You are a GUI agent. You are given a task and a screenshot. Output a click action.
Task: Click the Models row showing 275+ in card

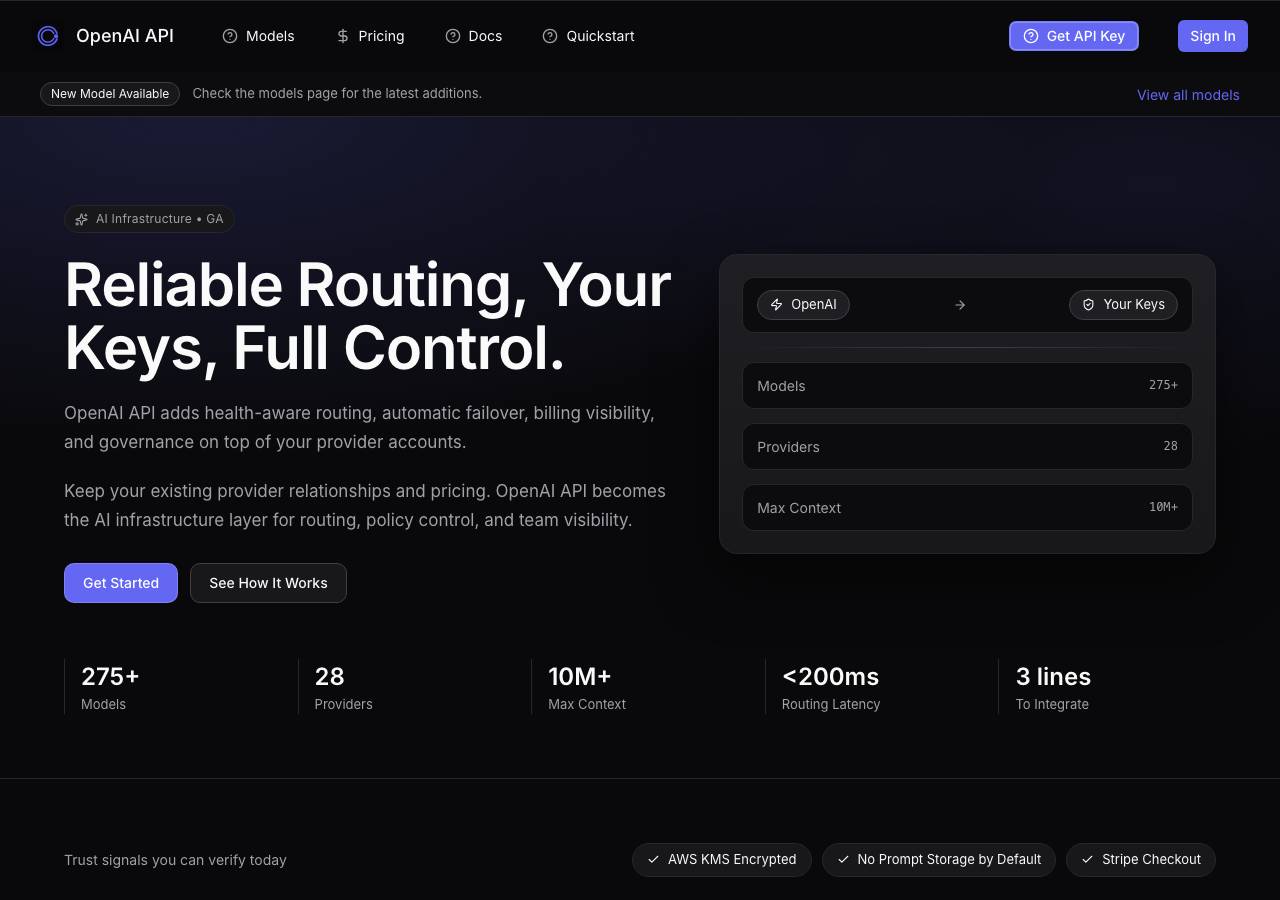pos(967,386)
